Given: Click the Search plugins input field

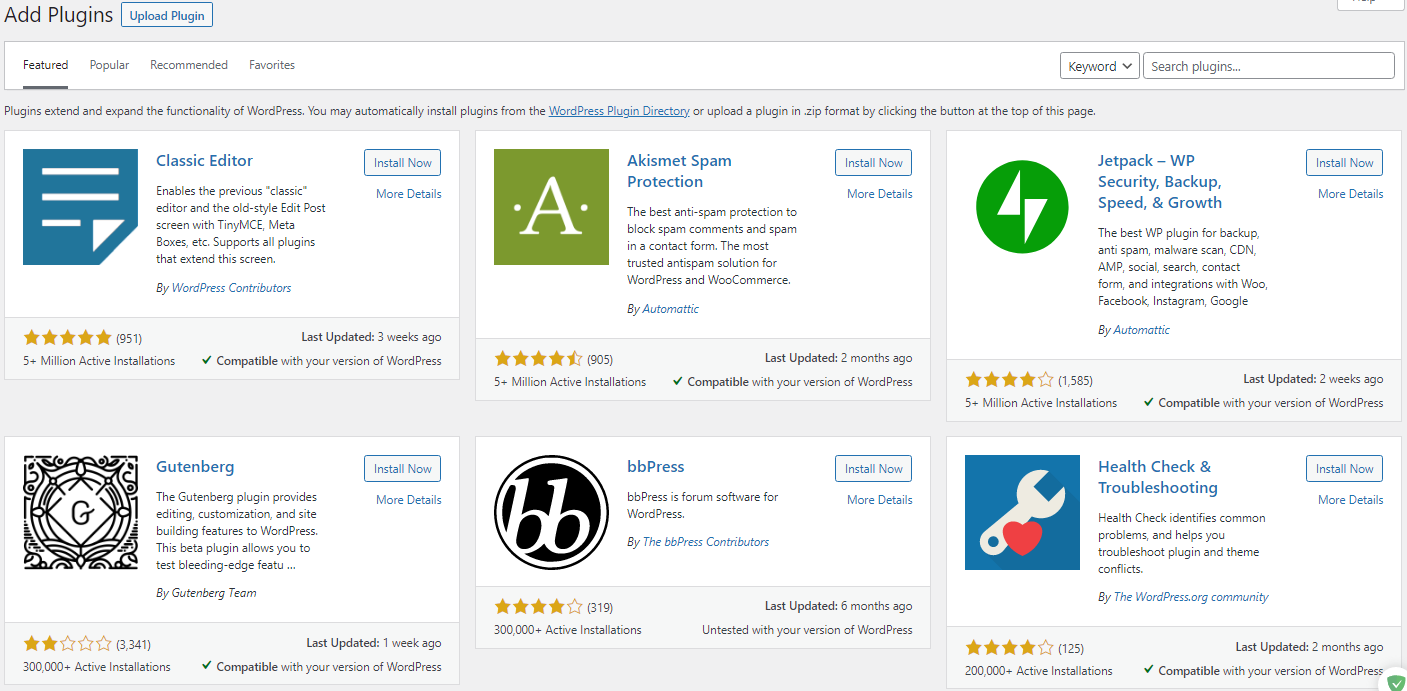Looking at the screenshot, I should 1269,66.
